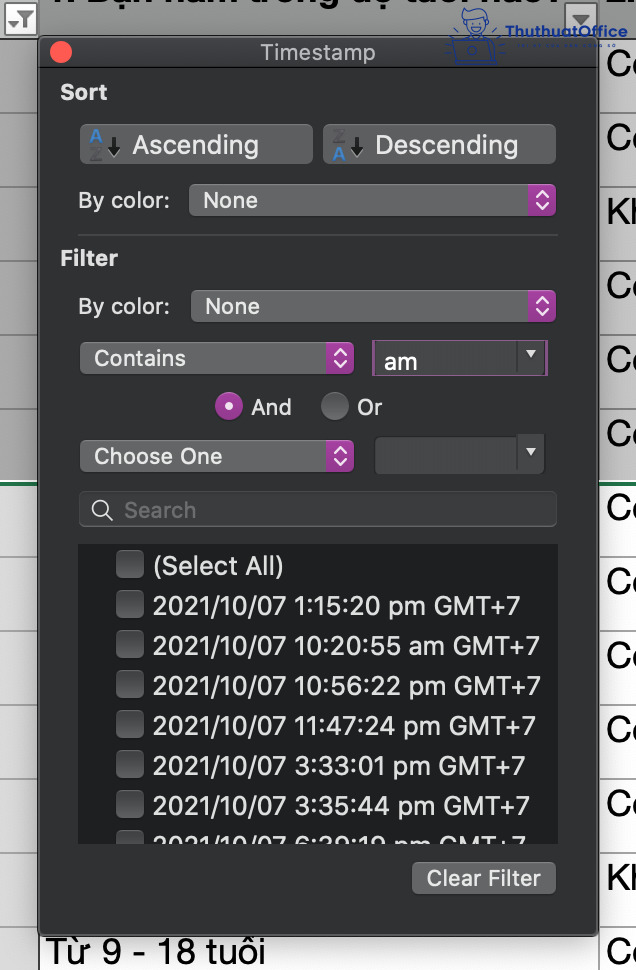This screenshot has width=636, height=970.
Task: Sort the column Descending
Action: [x=438, y=145]
